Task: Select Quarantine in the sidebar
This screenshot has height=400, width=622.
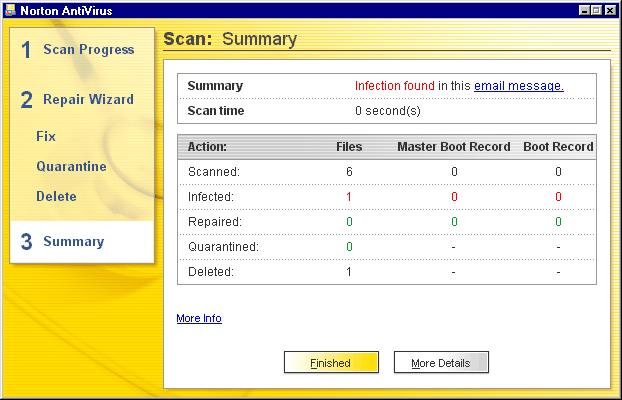Action: point(71,166)
